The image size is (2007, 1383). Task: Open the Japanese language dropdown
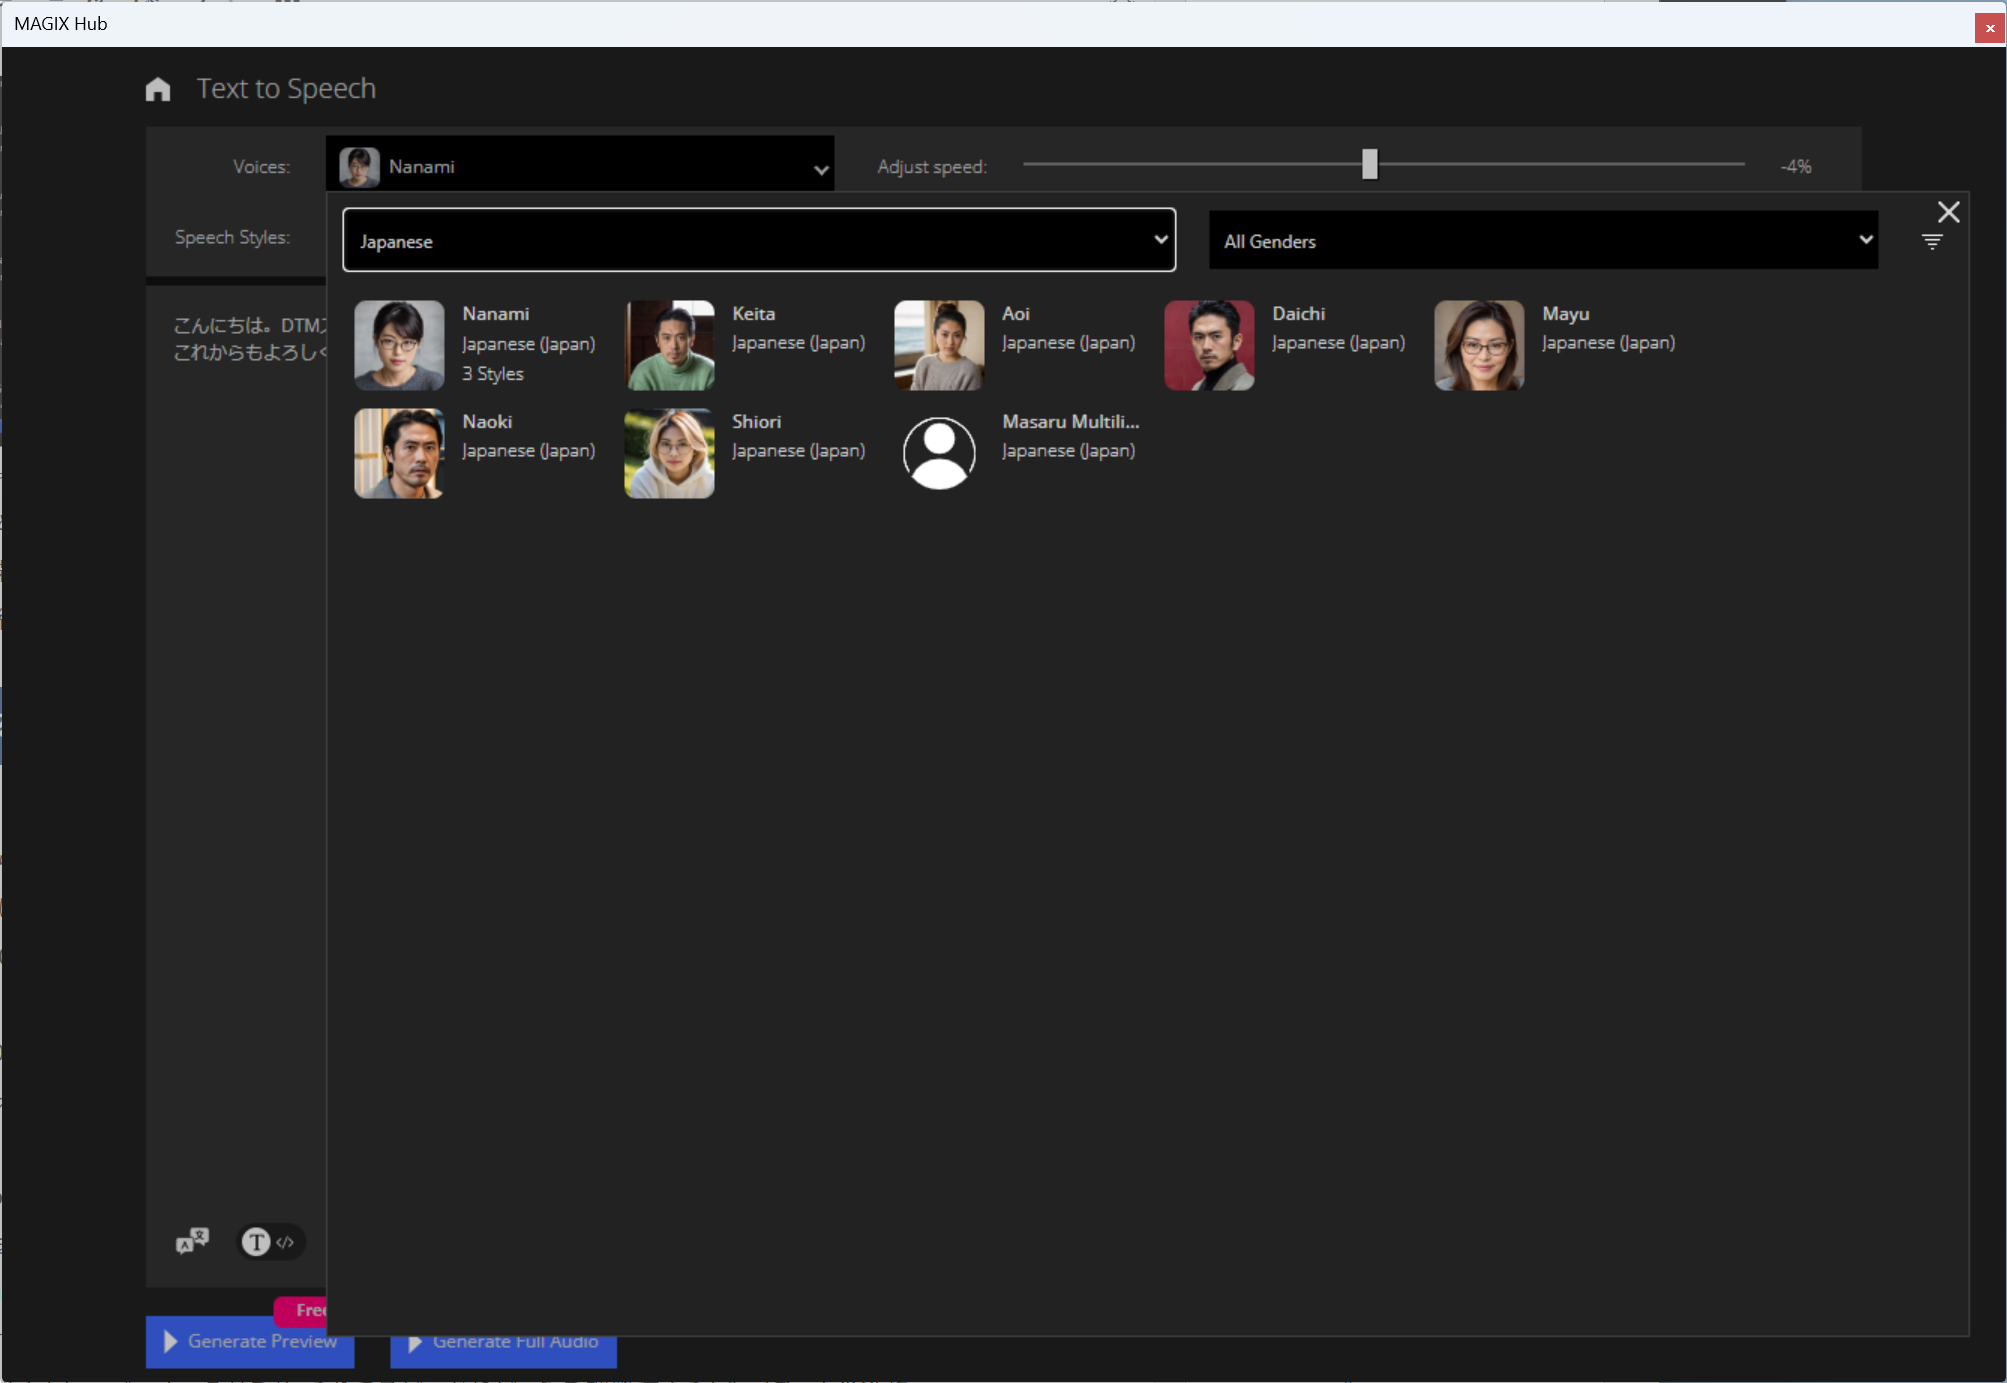coord(759,240)
